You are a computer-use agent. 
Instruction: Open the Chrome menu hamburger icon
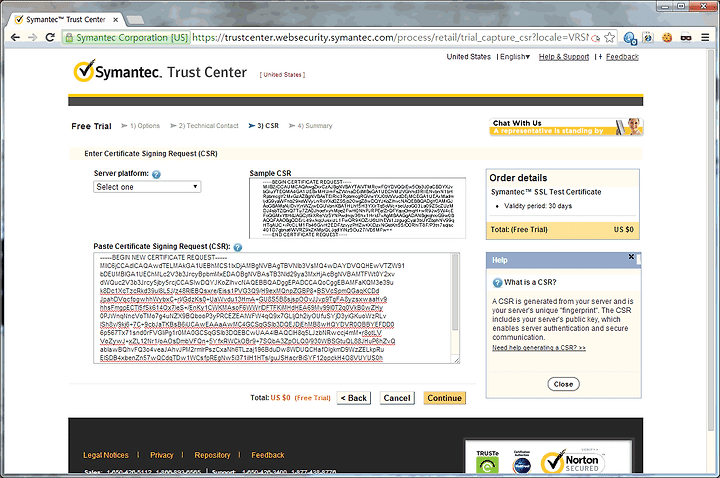click(705, 38)
